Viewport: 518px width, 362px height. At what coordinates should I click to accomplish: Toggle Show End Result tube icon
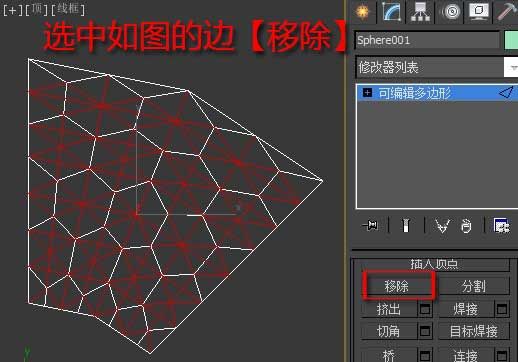click(x=406, y=226)
